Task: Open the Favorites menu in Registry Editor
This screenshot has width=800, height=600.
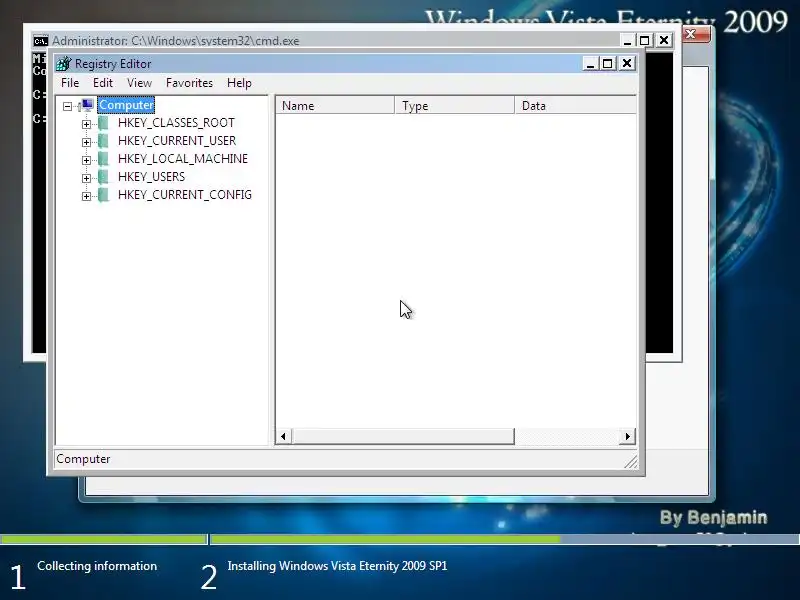Action: [x=189, y=83]
